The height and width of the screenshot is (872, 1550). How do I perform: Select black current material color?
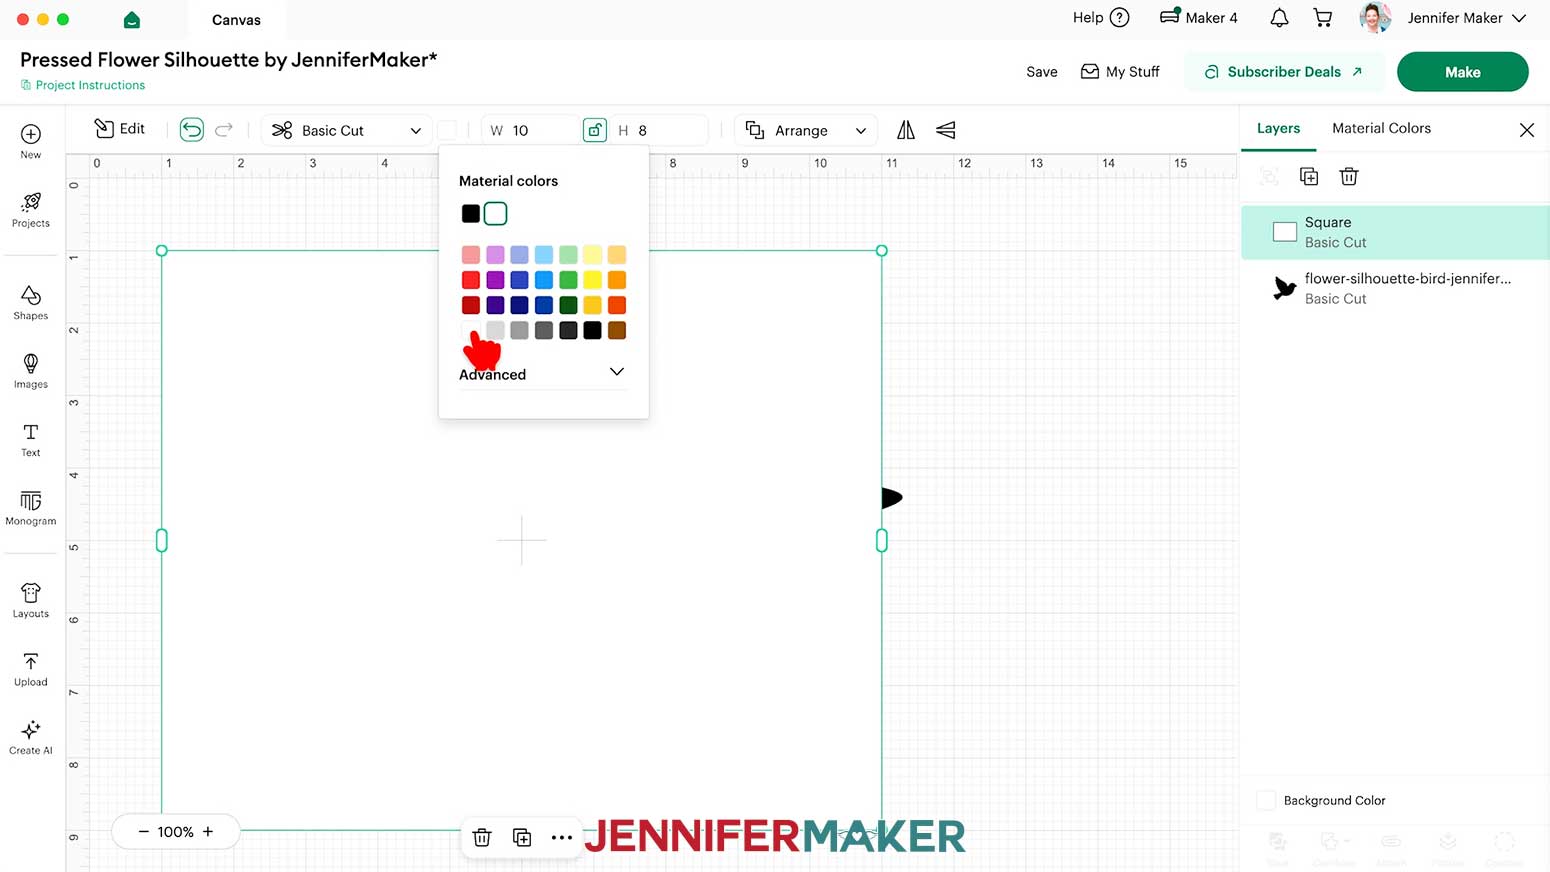(x=471, y=213)
